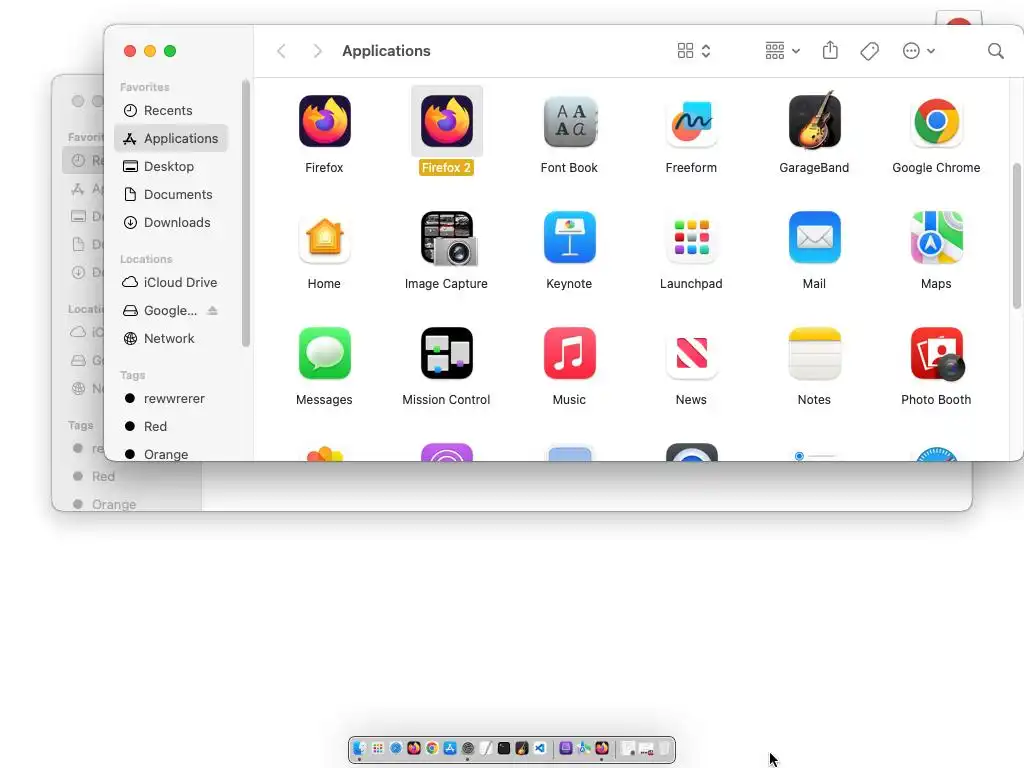The width and height of the screenshot is (1024, 768).
Task: Open Safari from the Dock
Action: click(x=396, y=748)
